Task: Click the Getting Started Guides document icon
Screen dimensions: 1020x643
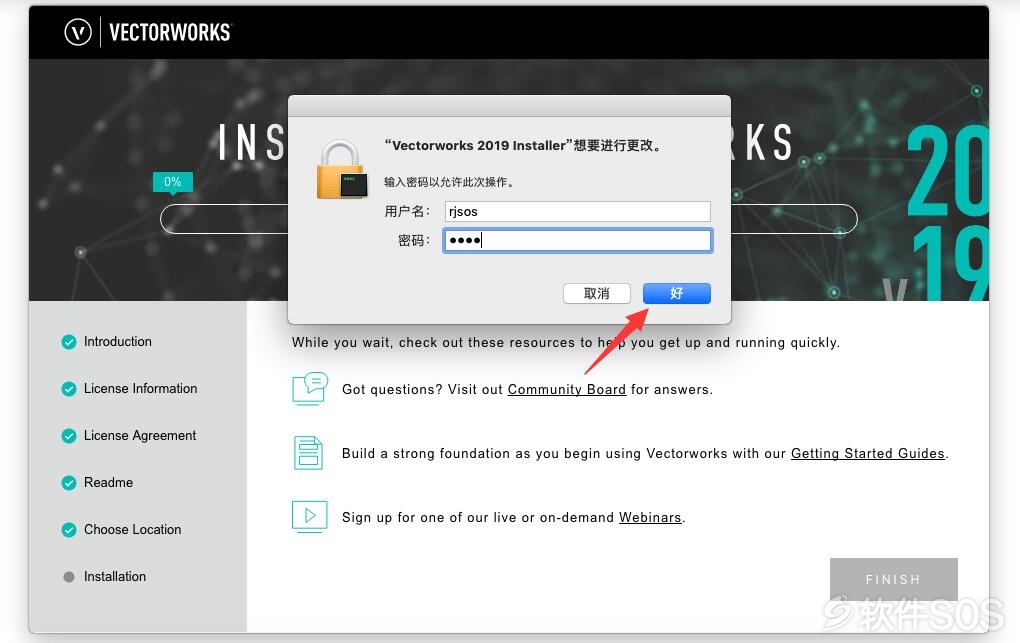Action: (x=308, y=453)
